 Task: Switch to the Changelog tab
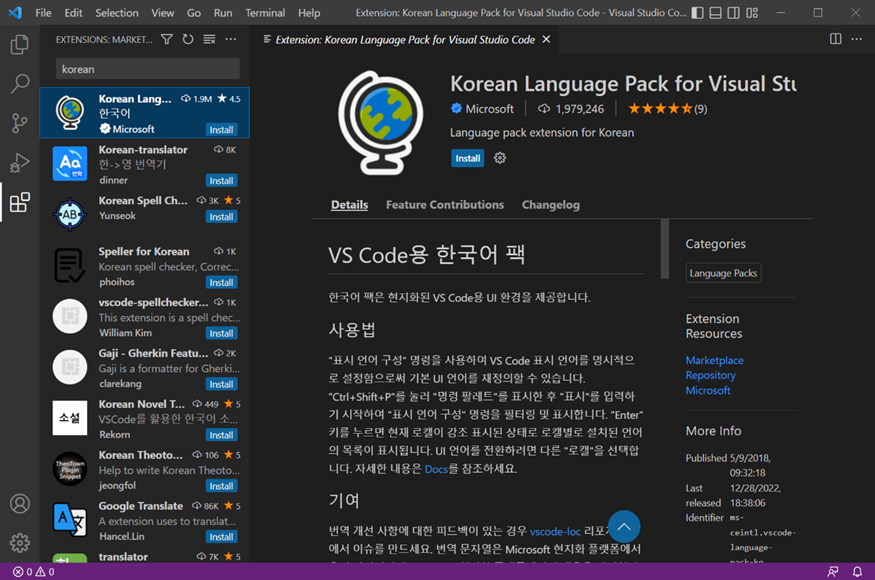click(x=551, y=204)
